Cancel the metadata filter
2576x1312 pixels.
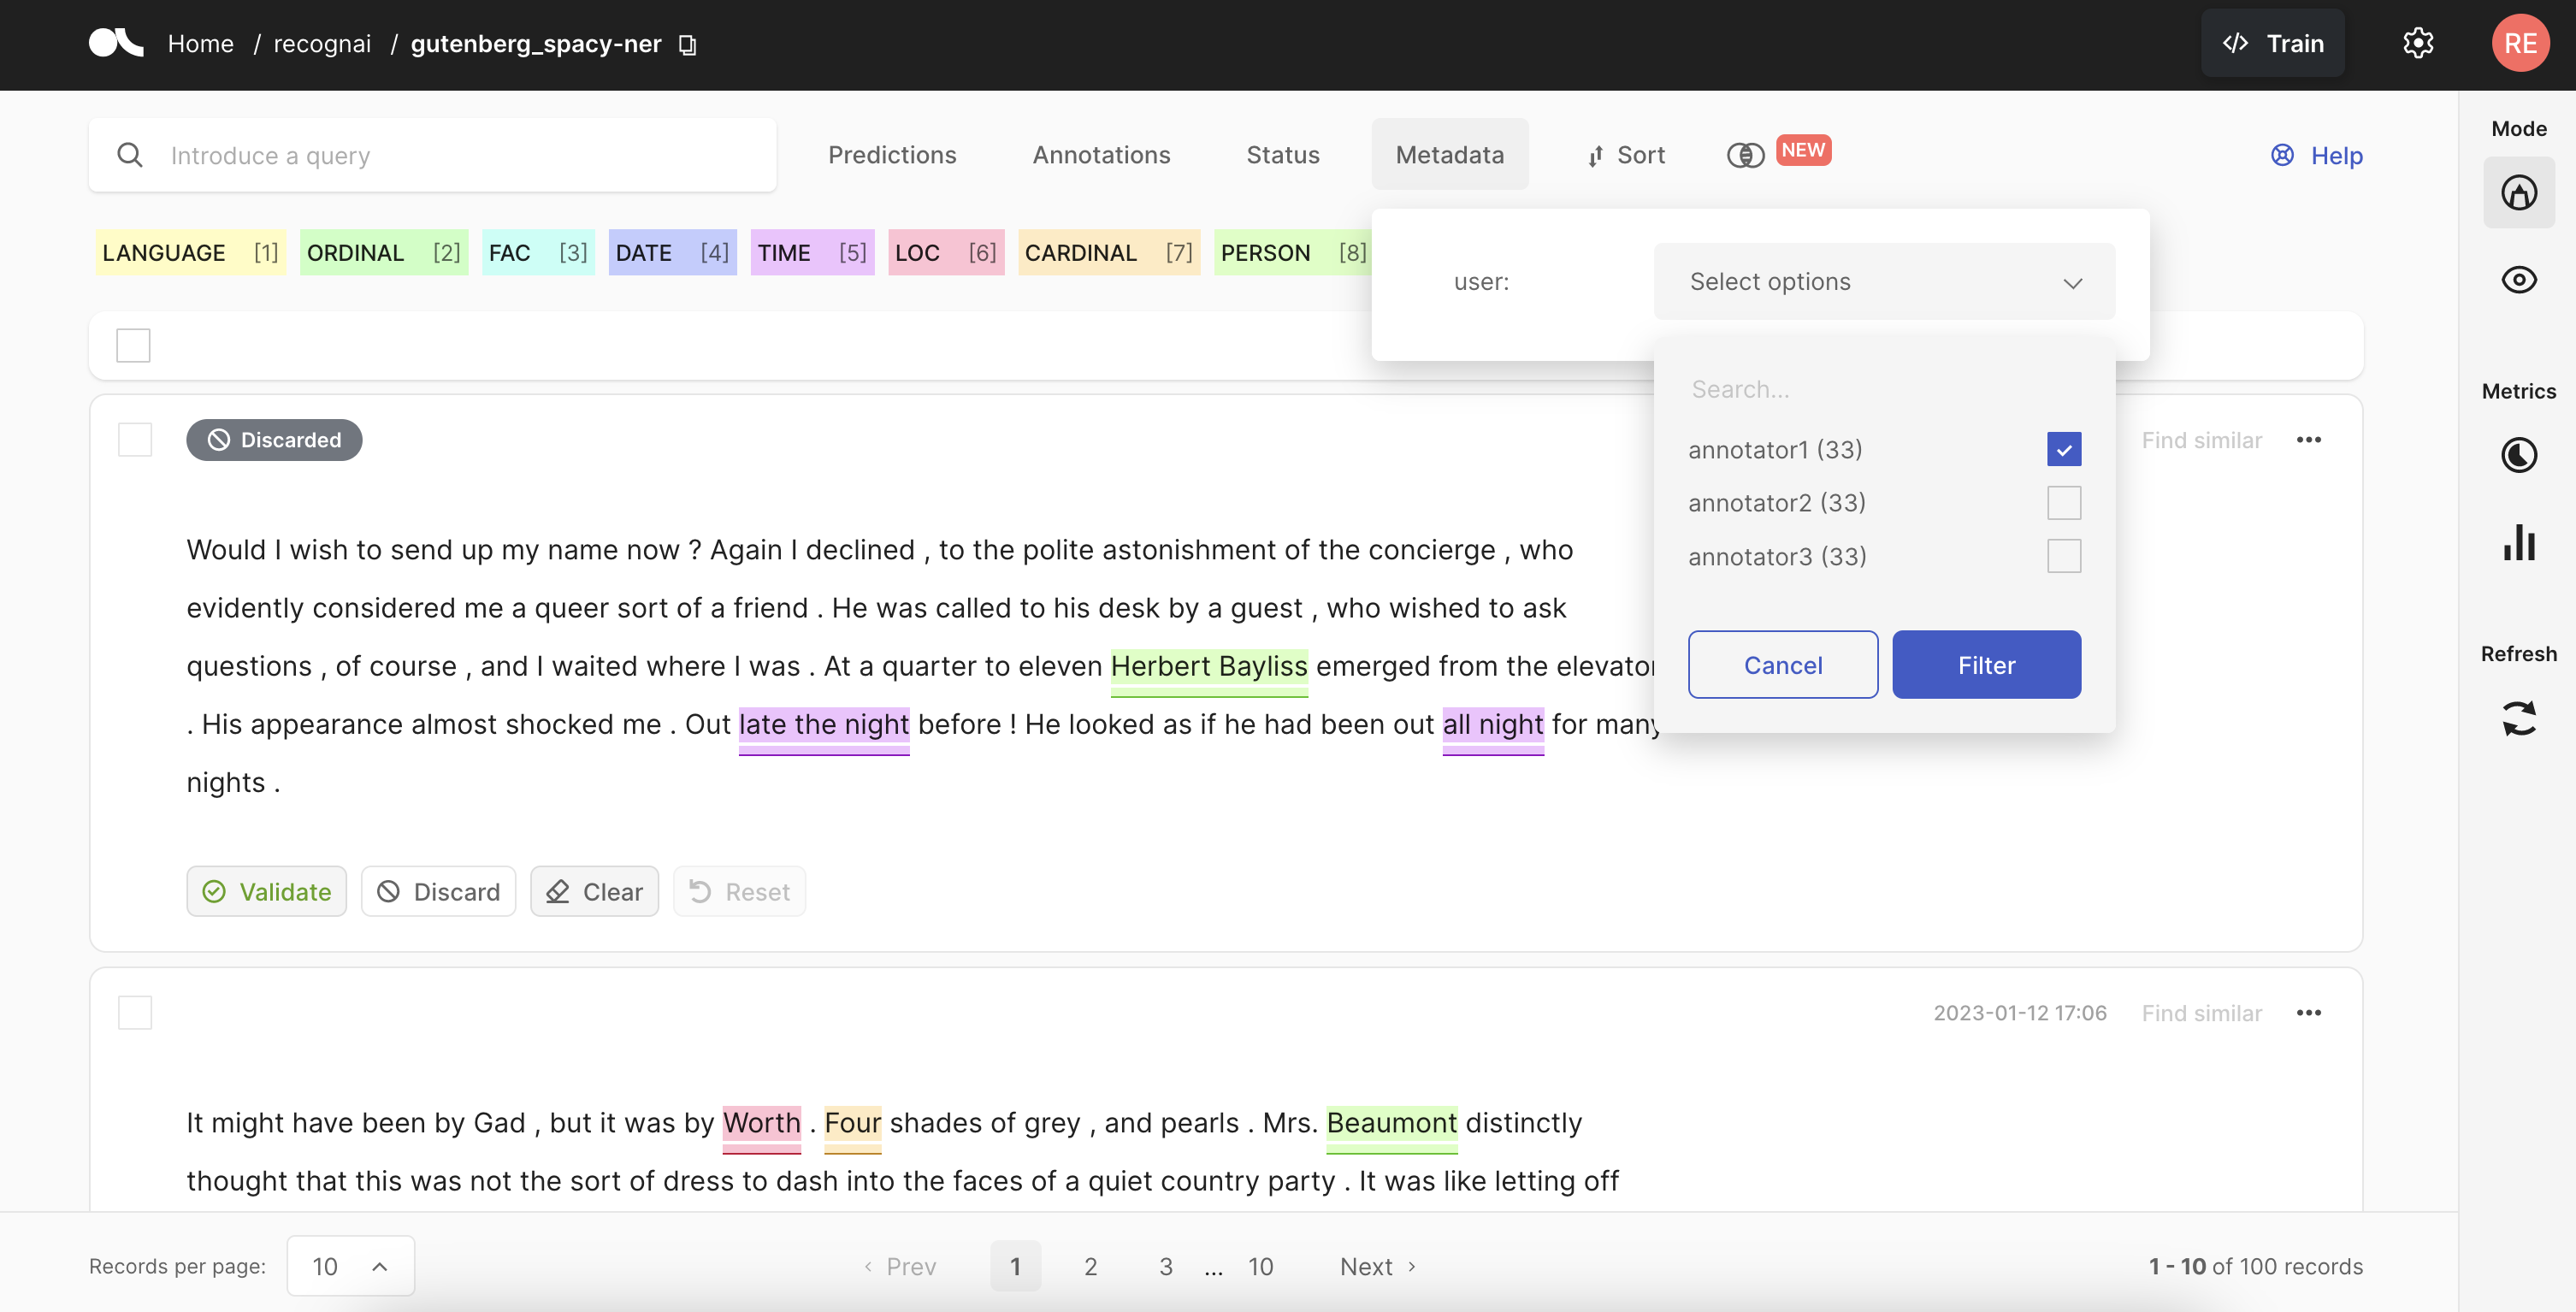tap(1783, 665)
